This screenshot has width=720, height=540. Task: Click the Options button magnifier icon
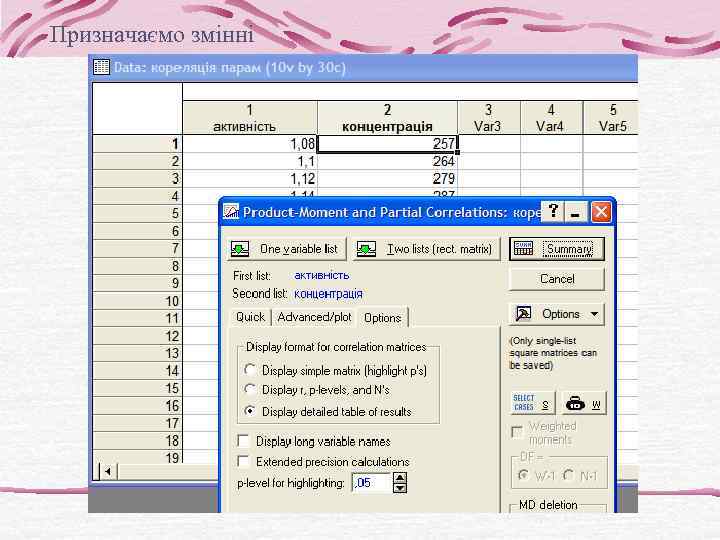[523, 314]
